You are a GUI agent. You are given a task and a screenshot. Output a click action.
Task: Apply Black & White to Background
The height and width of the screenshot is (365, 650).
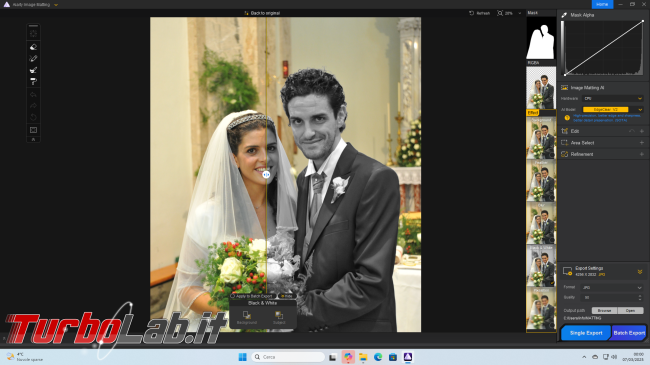pos(247,318)
